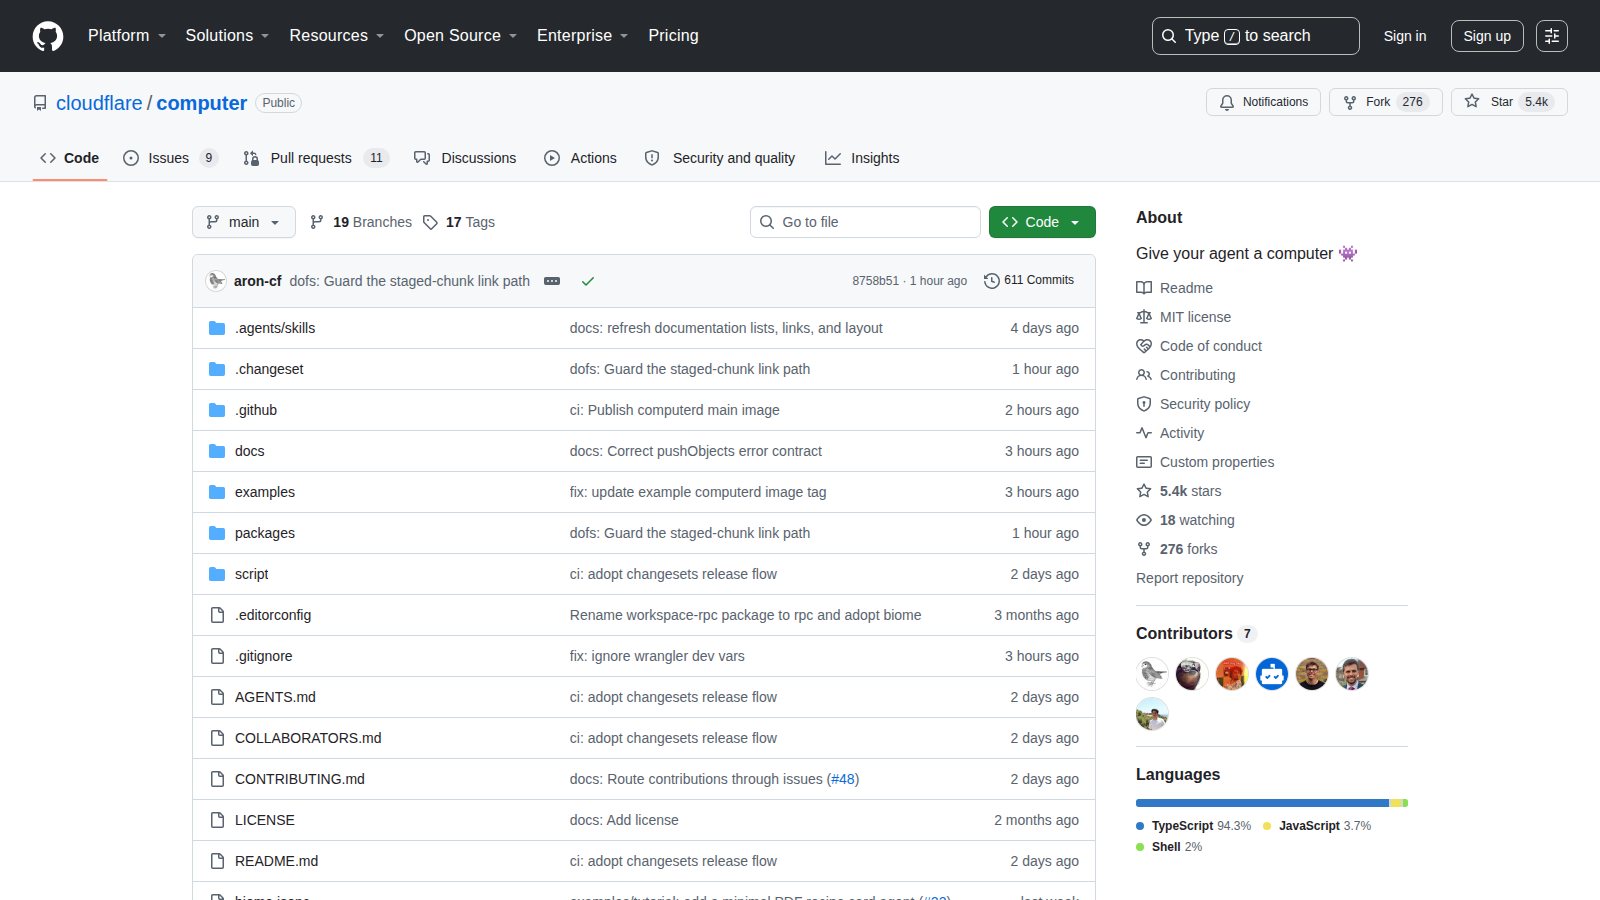The width and height of the screenshot is (1600, 900).
Task: Switch to the Pull requests tab
Action: pyautogui.click(x=315, y=158)
